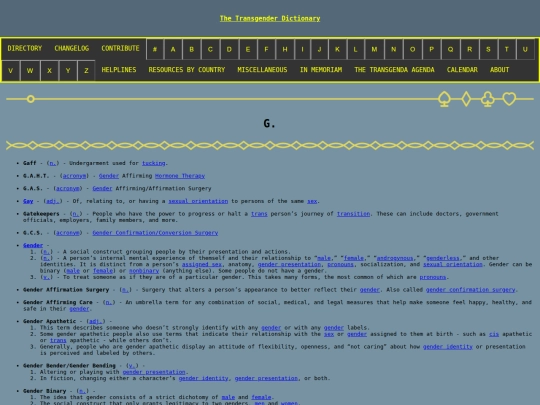Jump to letter E entries
This screenshot has height=405, width=540.
[248, 49]
